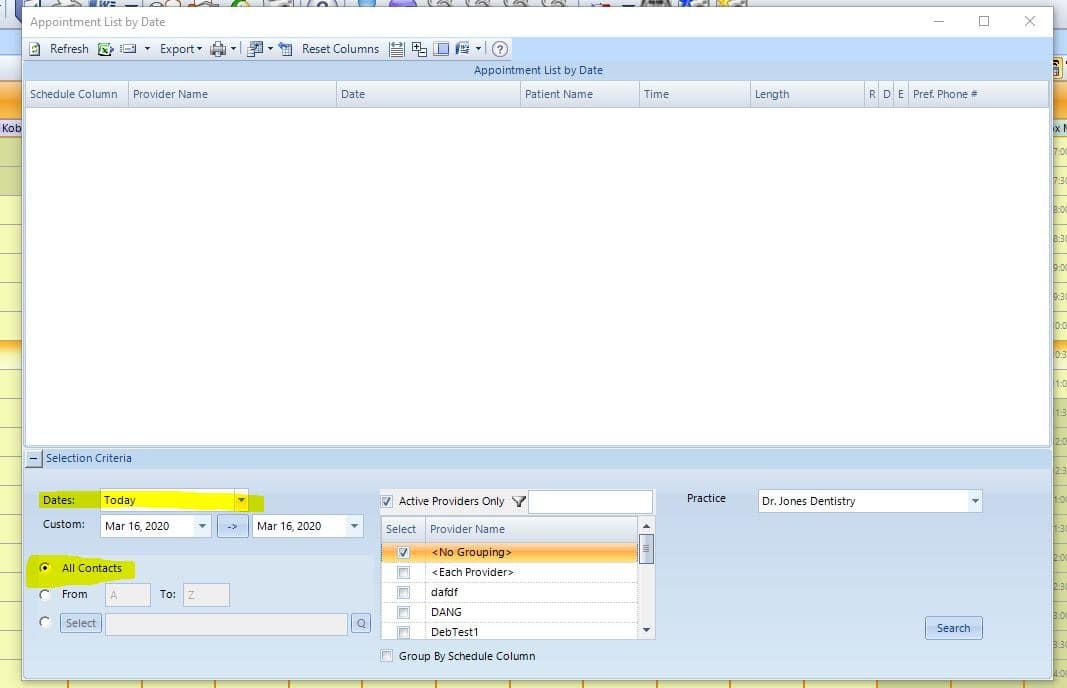Sort by Provider Name column header
The image size is (1067, 688).
click(232, 94)
